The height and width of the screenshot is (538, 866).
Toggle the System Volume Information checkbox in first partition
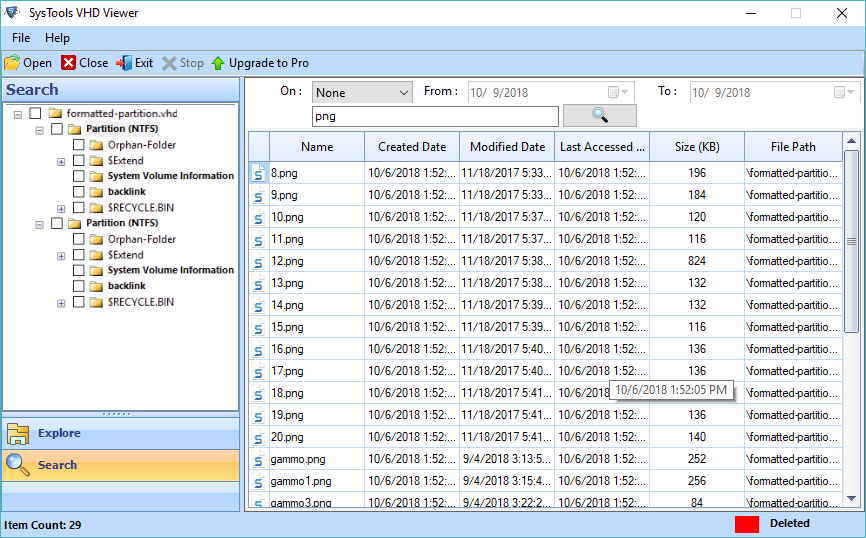(x=79, y=176)
